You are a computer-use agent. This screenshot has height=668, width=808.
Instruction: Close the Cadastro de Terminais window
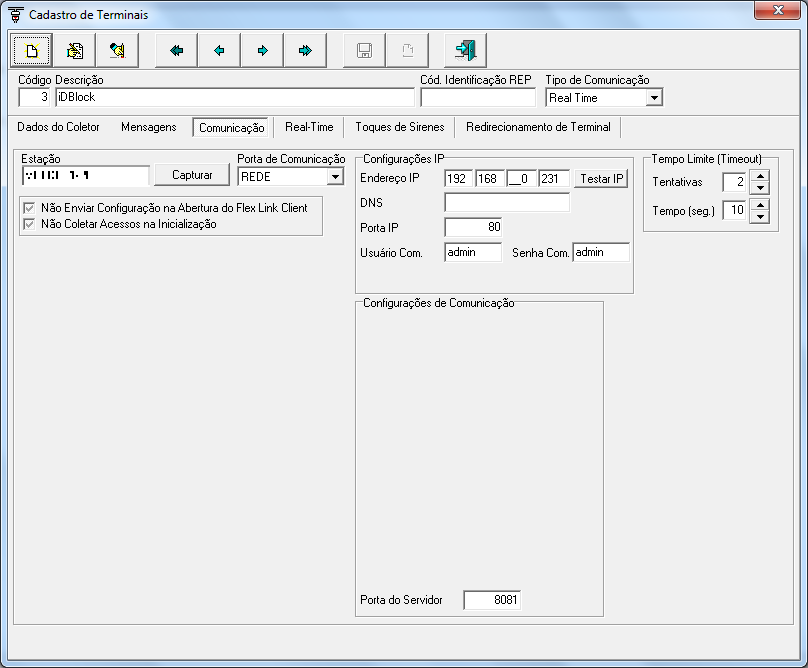[778, 10]
